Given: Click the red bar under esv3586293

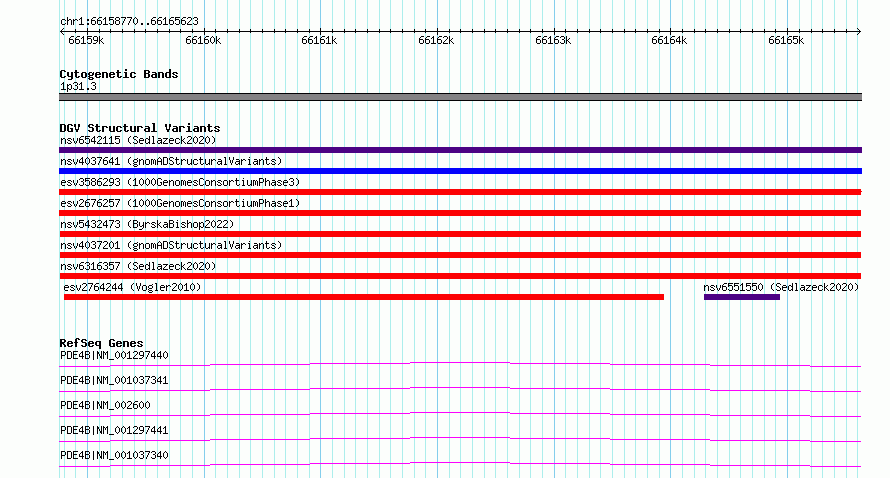Looking at the screenshot, I should pyautogui.click(x=460, y=192).
